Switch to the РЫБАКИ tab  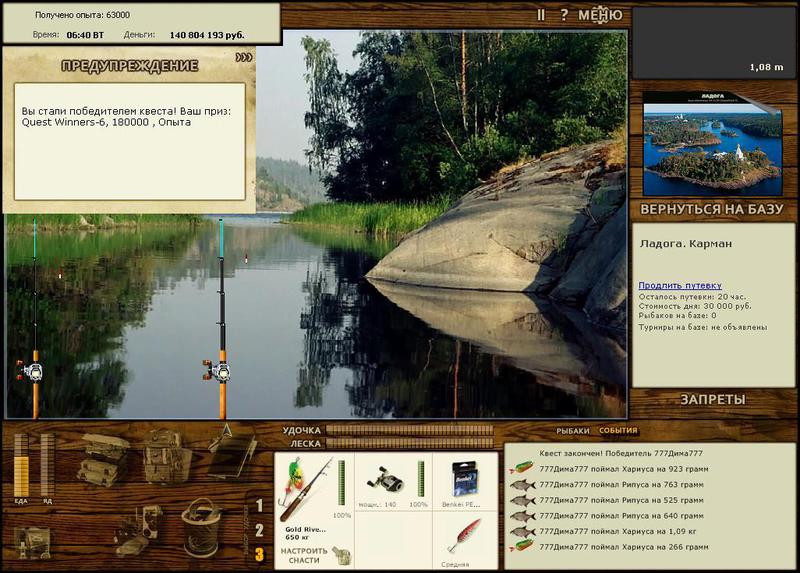(572, 431)
